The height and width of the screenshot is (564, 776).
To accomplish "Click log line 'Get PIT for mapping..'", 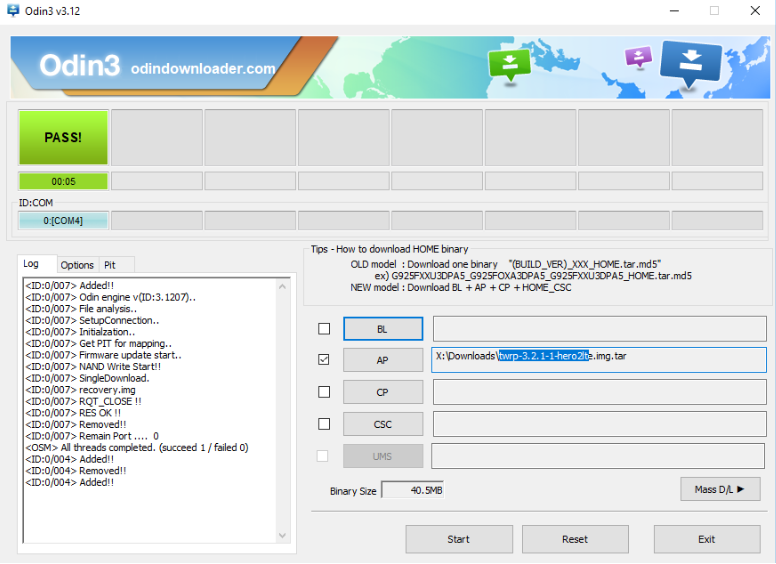I will pos(98,343).
